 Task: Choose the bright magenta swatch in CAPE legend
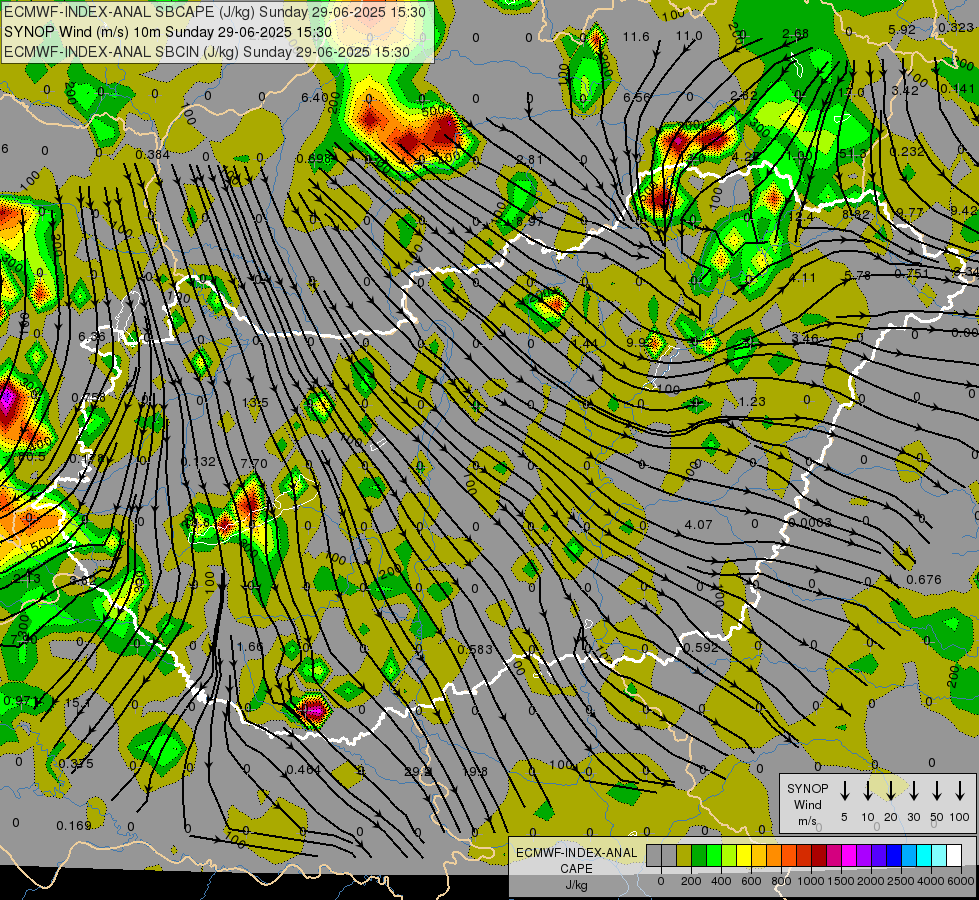click(x=849, y=855)
